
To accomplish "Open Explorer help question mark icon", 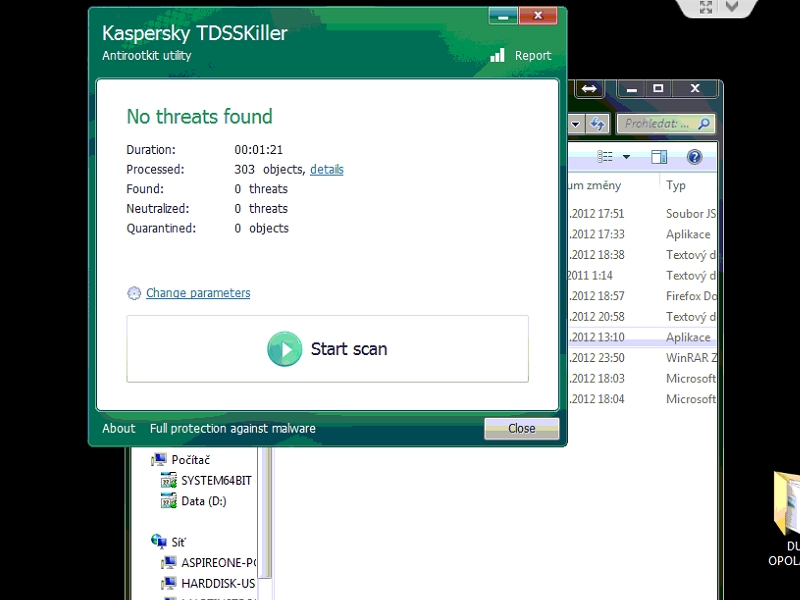I will [x=694, y=157].
